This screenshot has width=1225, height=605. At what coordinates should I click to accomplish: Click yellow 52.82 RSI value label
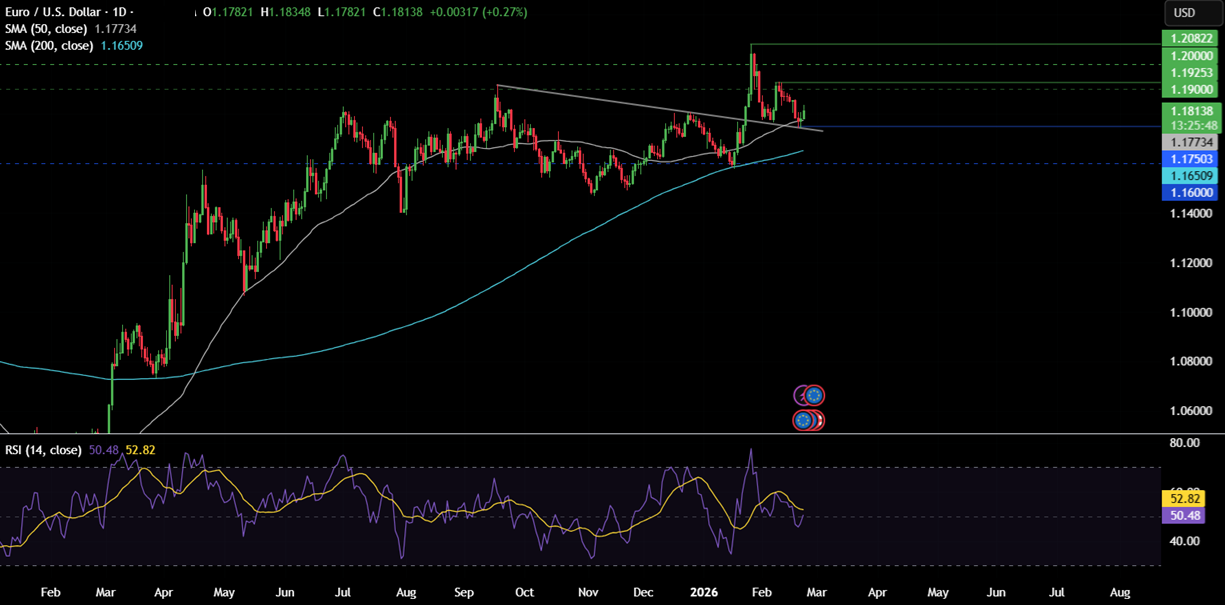1185,498
